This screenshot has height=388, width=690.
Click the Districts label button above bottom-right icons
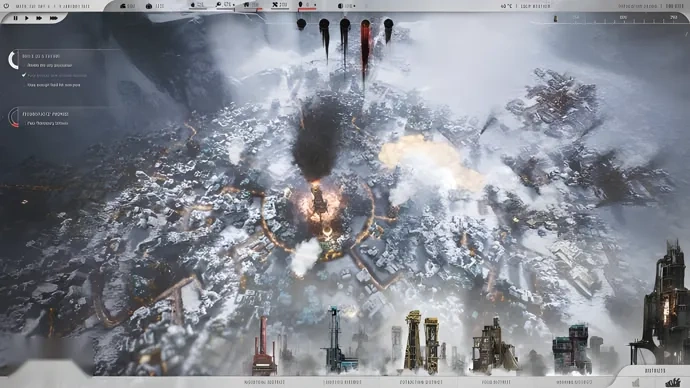pos(655,371)
